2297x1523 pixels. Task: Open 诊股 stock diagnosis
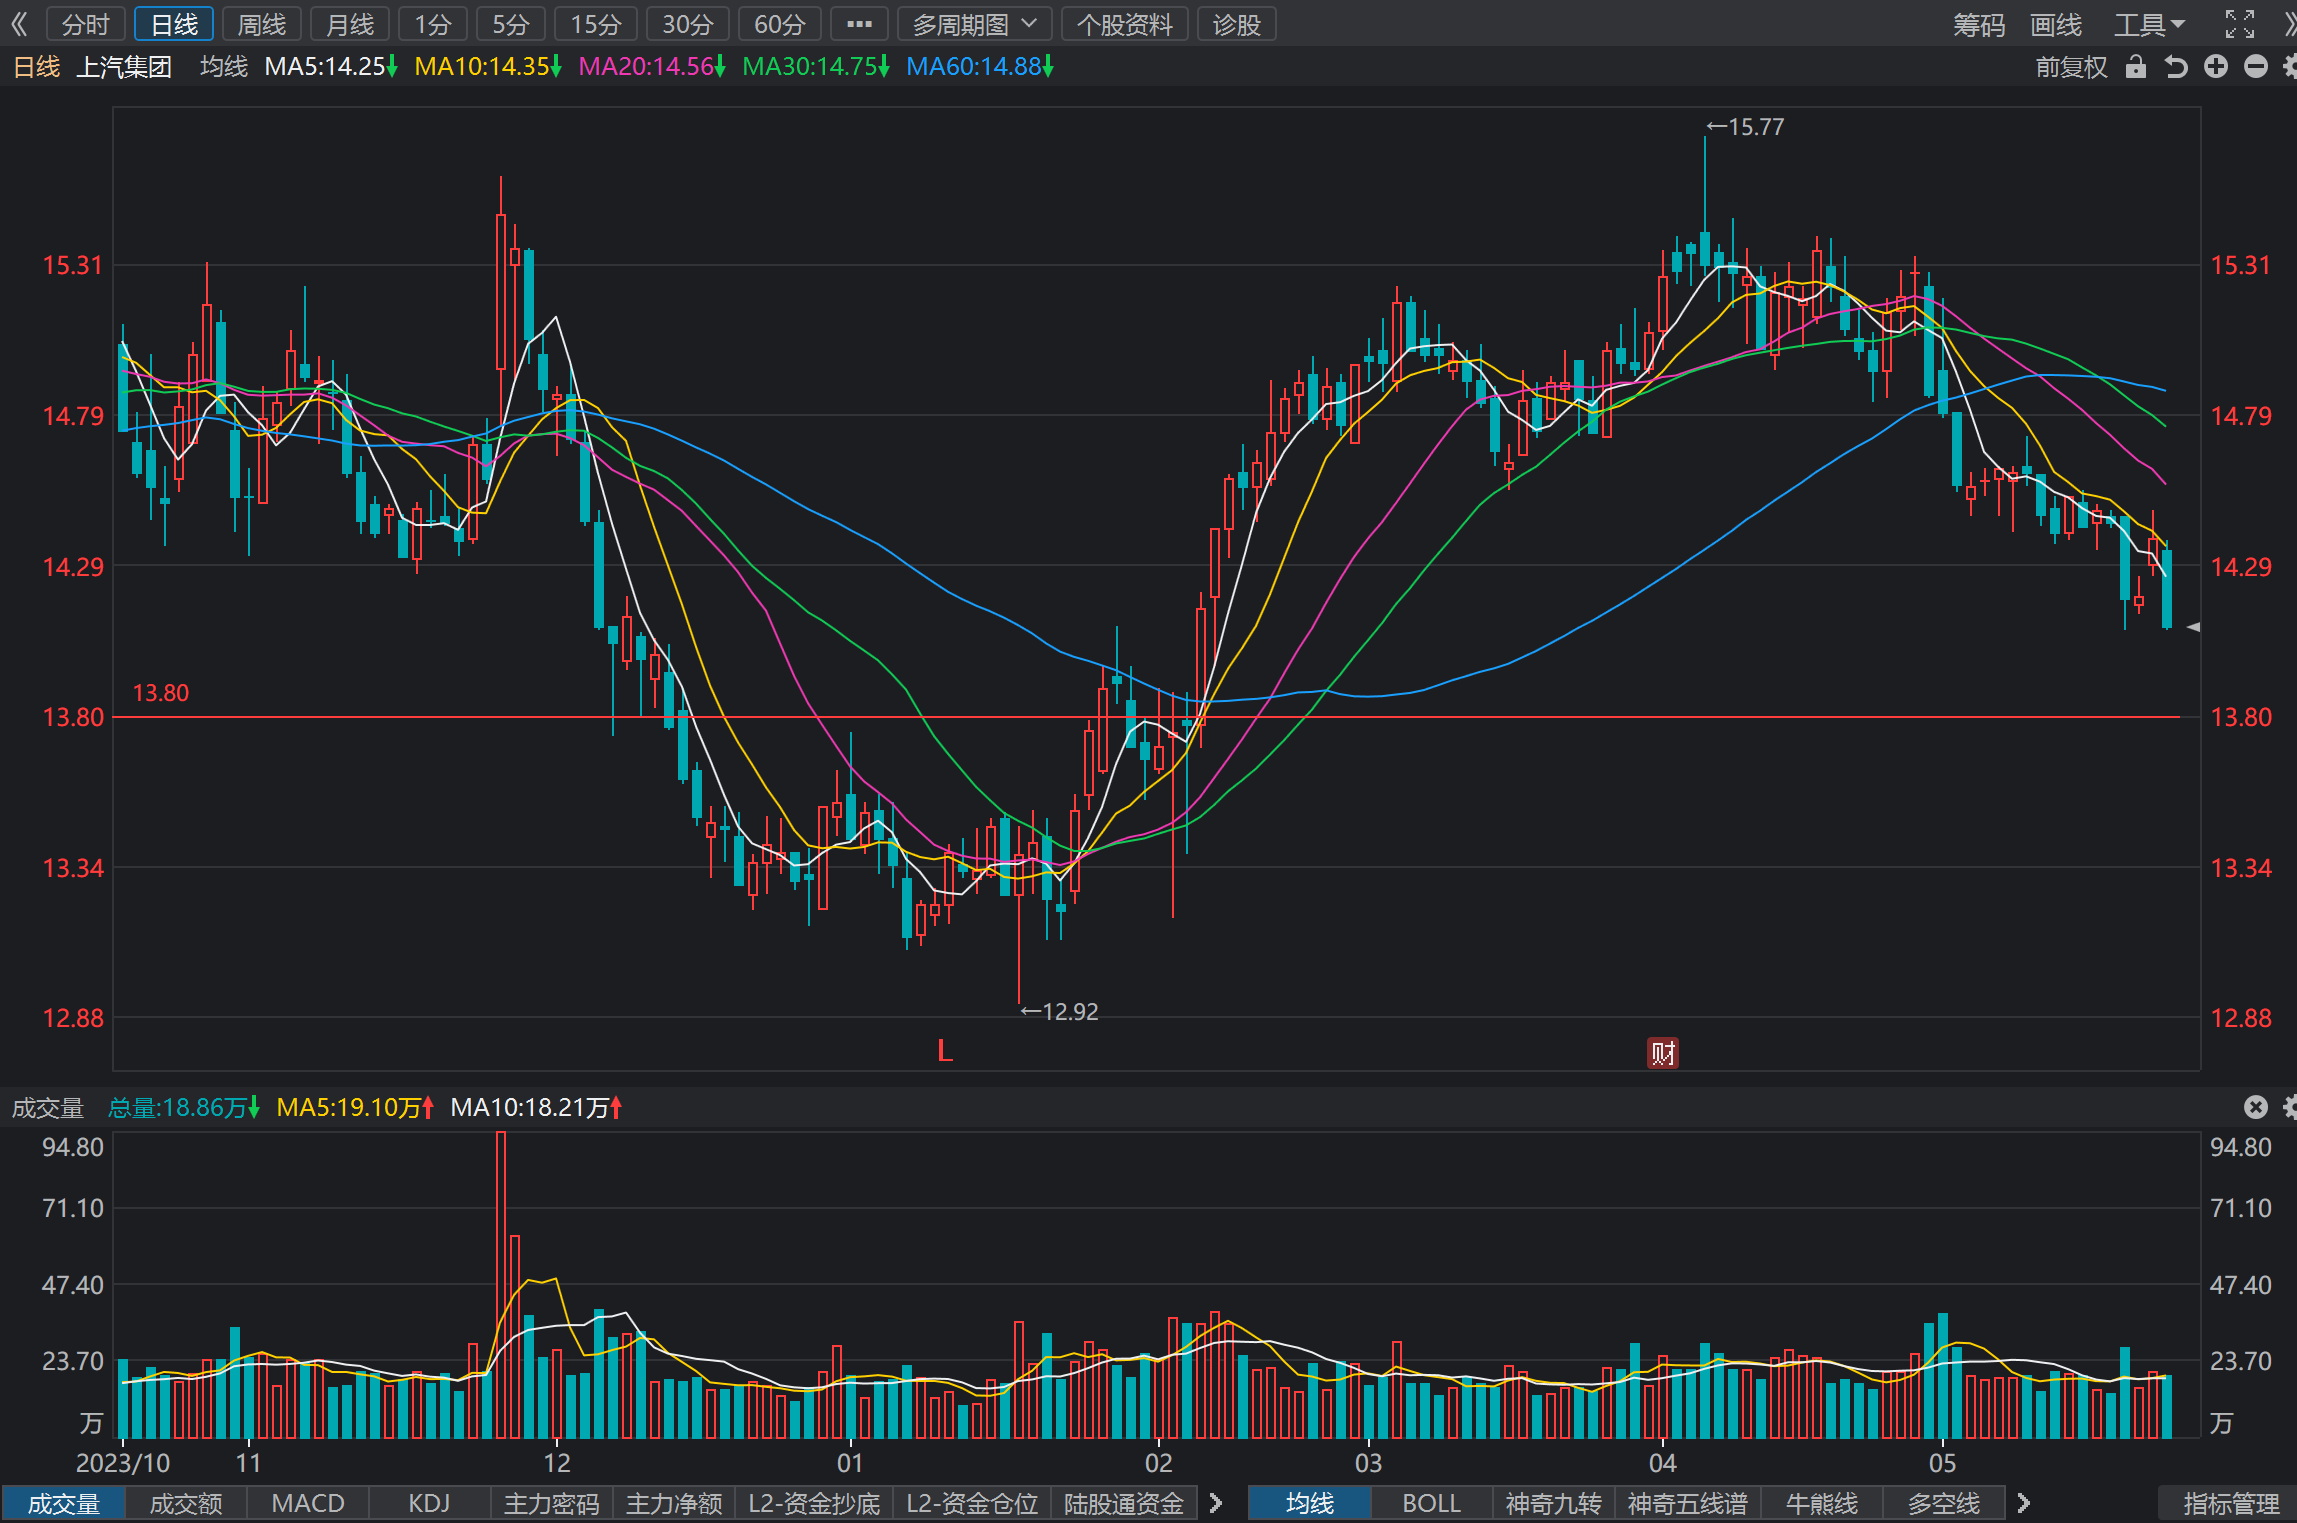[1237, 24]
